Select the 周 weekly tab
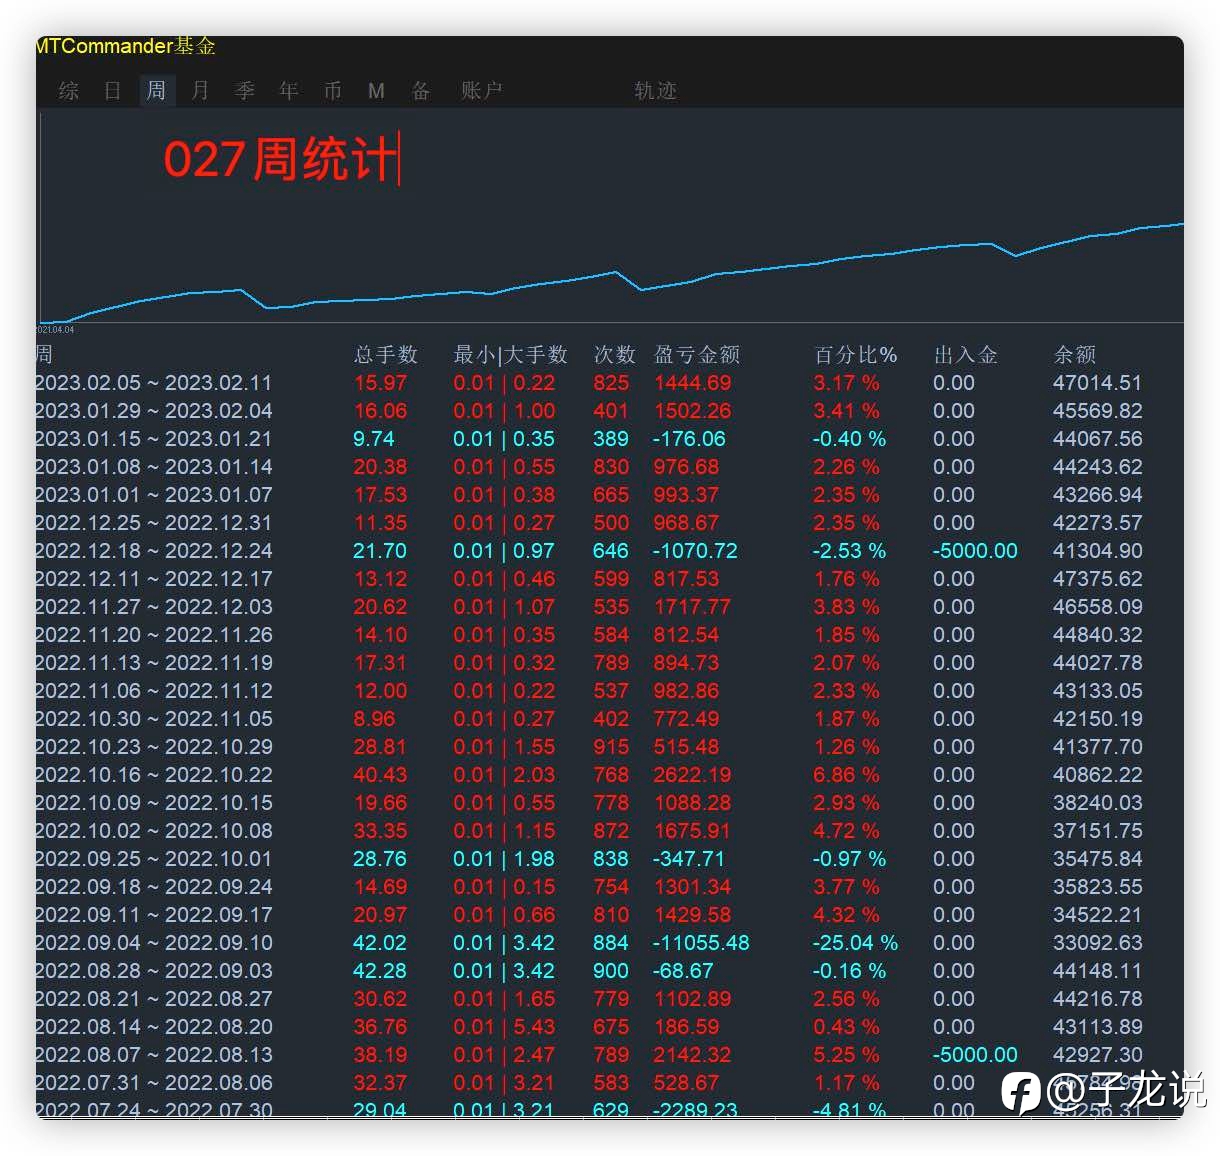Screen dimensions: 1220x1156 157,91
